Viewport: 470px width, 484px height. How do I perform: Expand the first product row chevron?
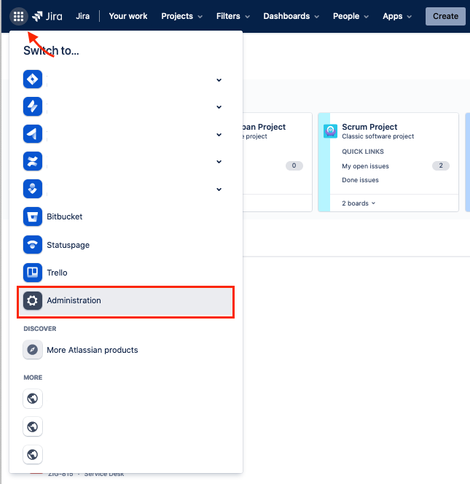tap(219, 80)
